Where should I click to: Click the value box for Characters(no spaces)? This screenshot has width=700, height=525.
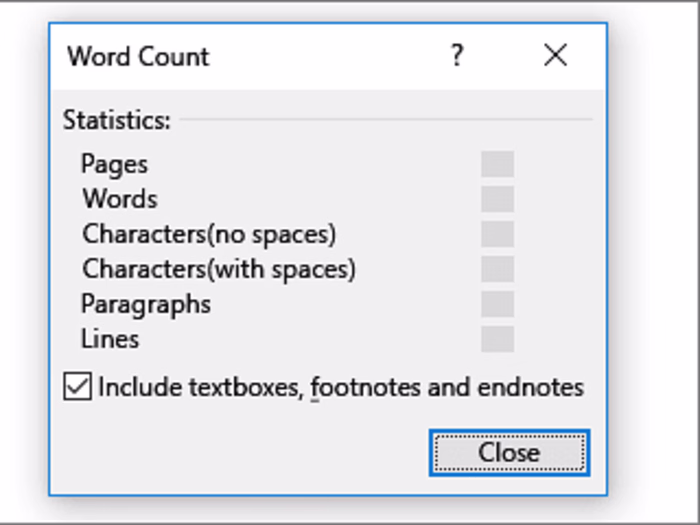point(497,234)
